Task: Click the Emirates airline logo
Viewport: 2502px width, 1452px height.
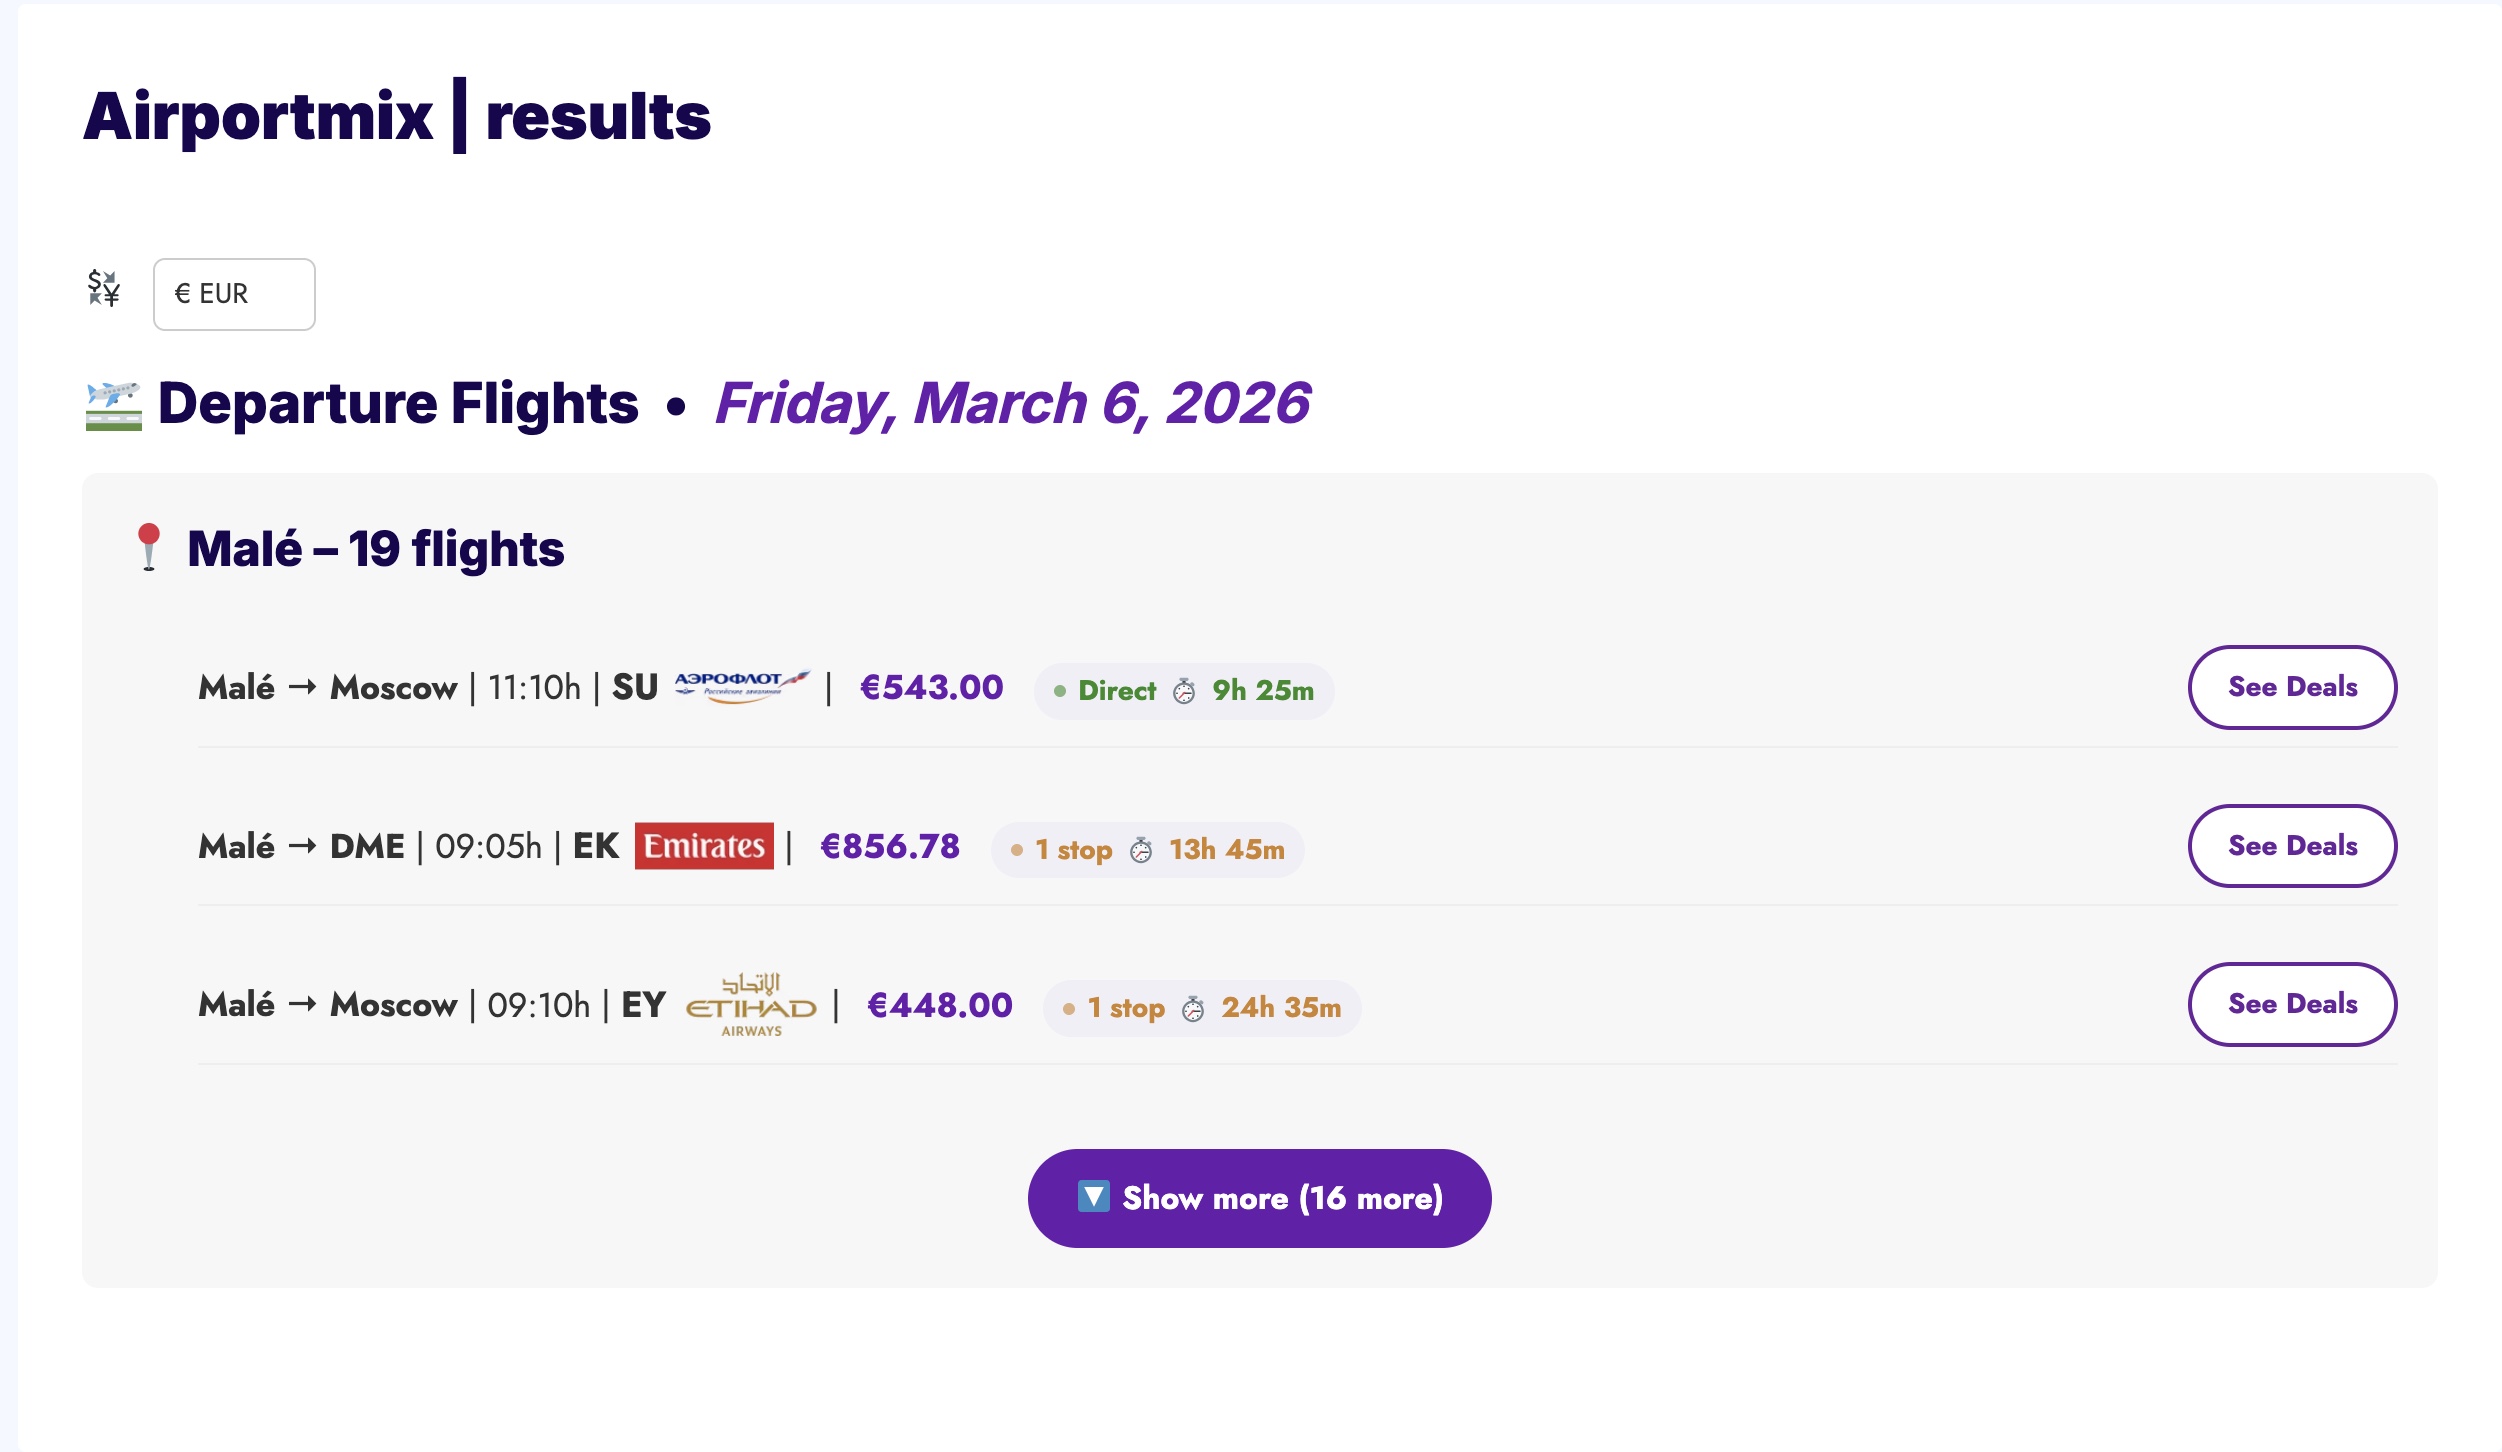Action: (x=704, y=846)
